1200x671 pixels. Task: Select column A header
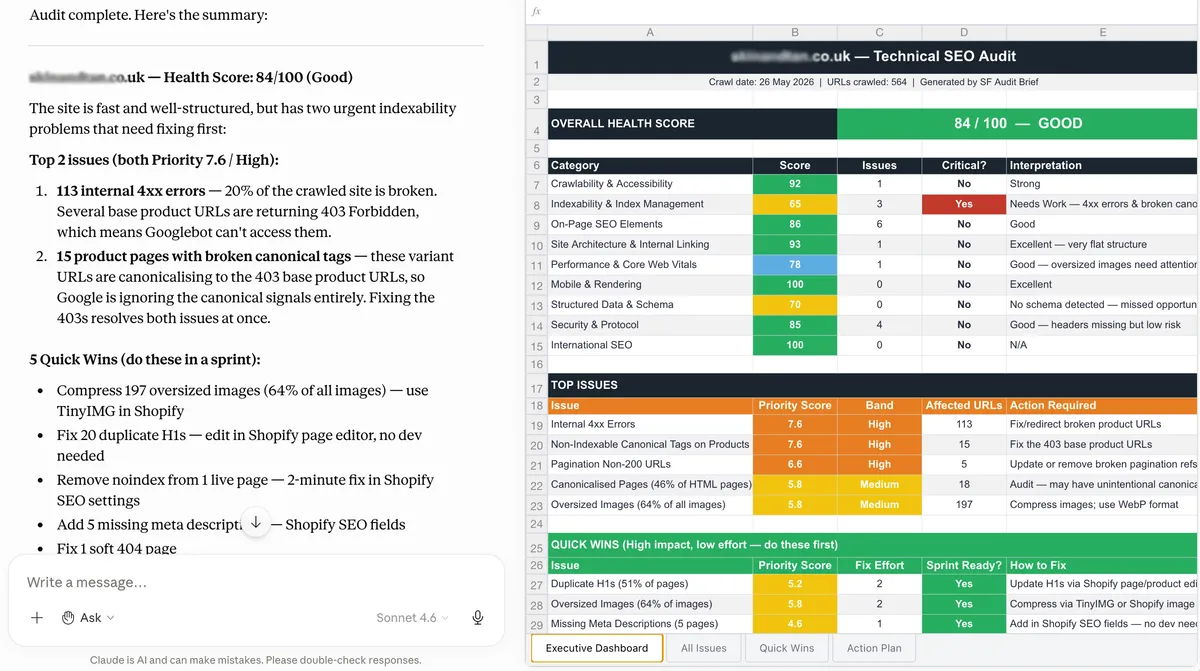pyautogui.click(x=650, y=32)
